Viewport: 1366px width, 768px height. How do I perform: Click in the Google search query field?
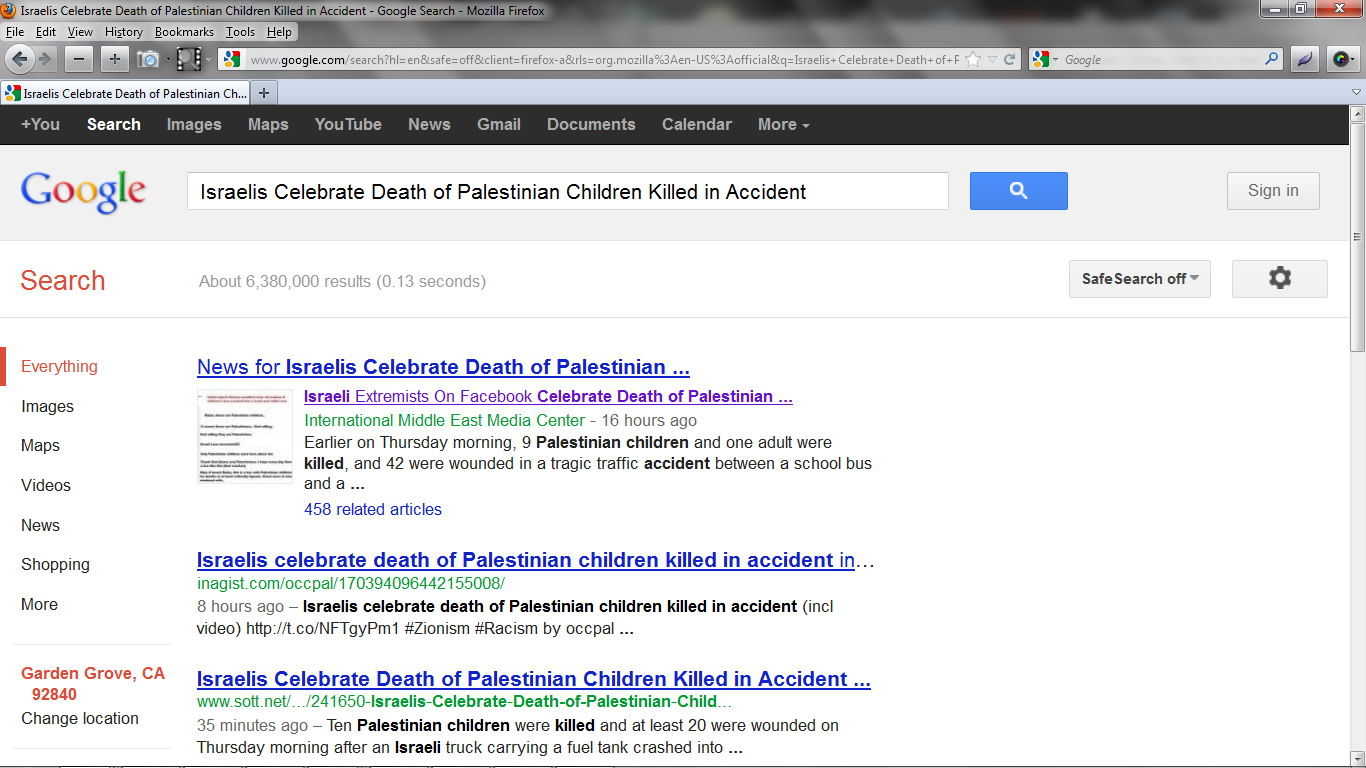click(x=568, y=191)
